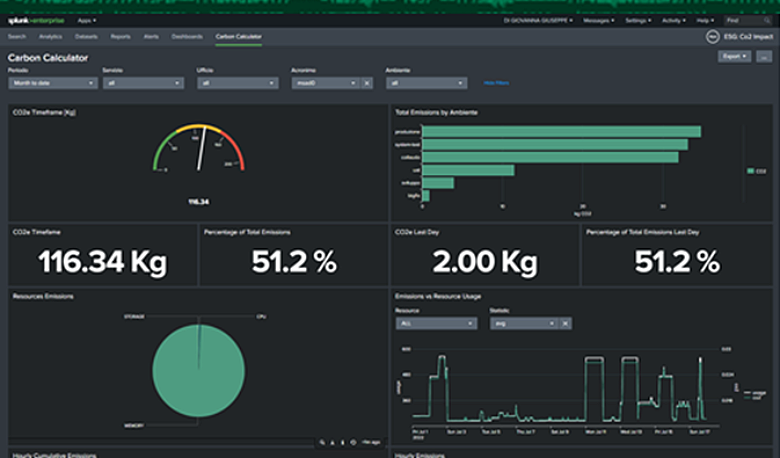Open the Ufficio filter dropdown
Image resolution: width=780 pixels, height=458 pixels.
pos(237,83)
